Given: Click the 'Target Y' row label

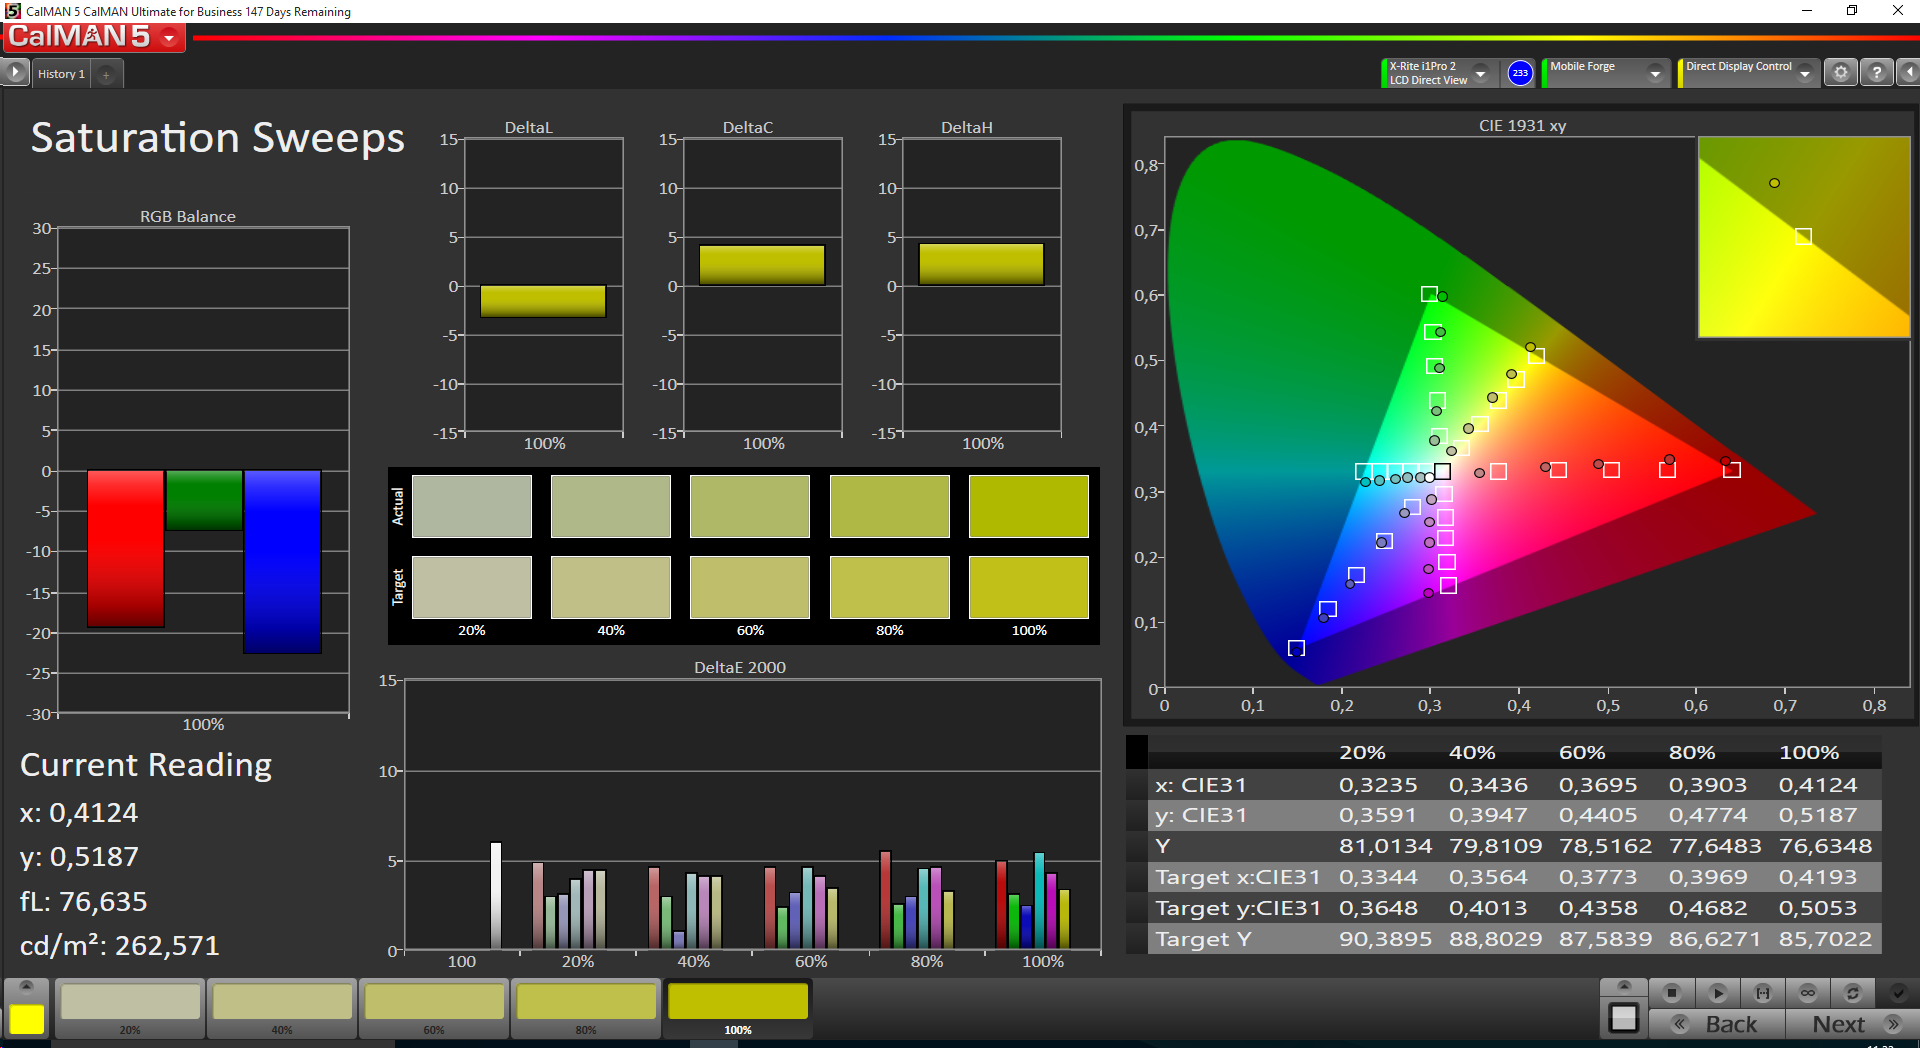Looking at the screenshot, I should point(1202,939).
